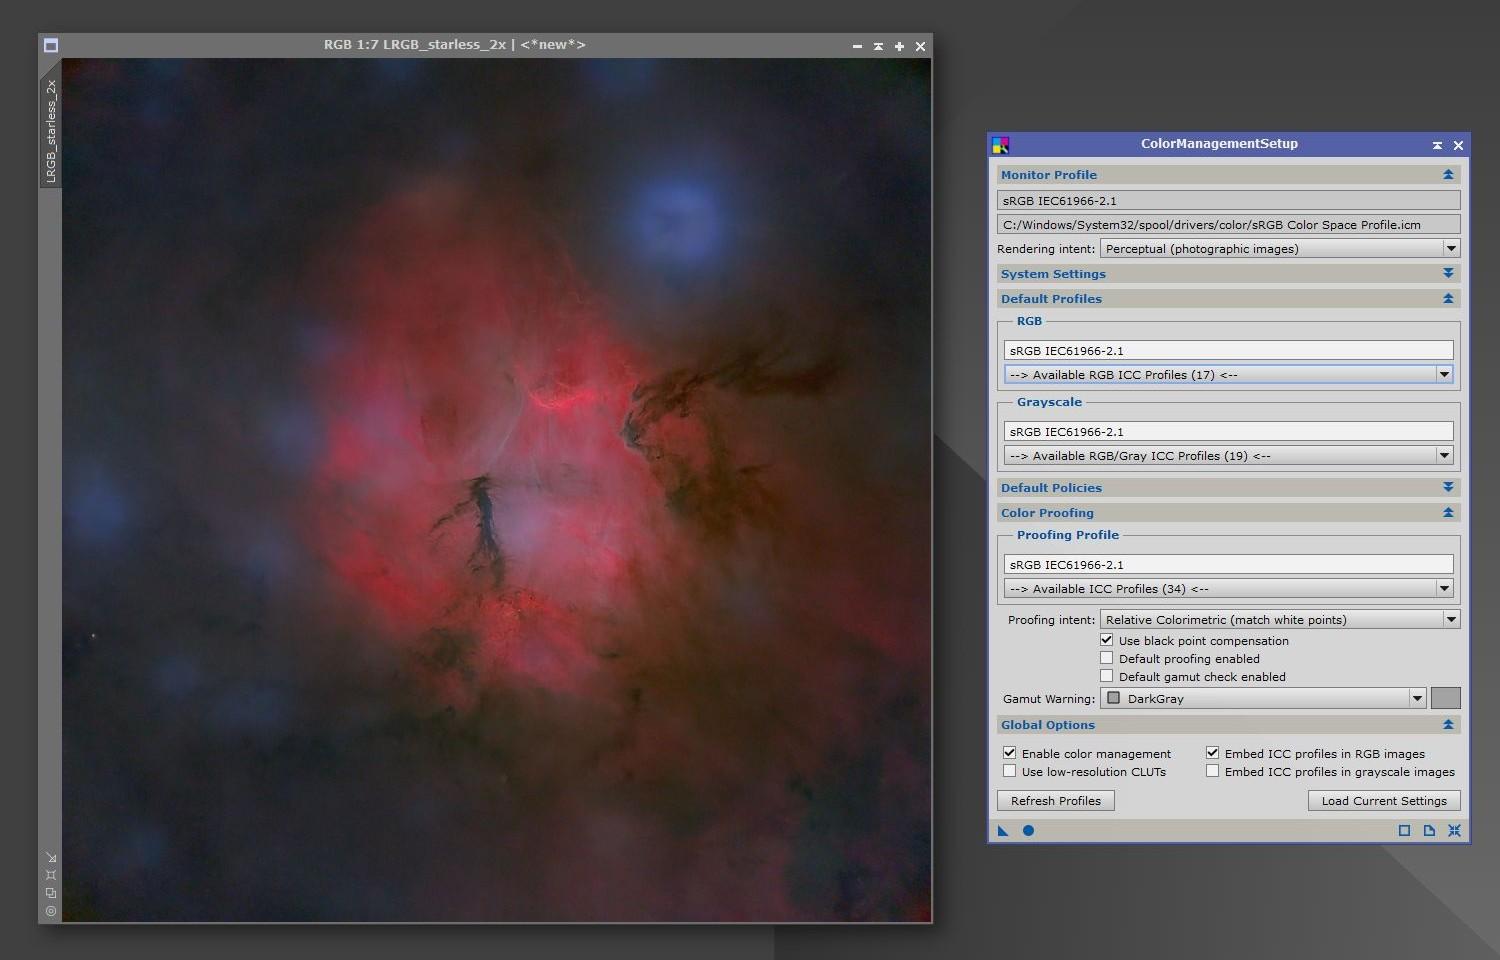
Task: Click the gamut warning gray color swatch
Action: click(1445, 698)
